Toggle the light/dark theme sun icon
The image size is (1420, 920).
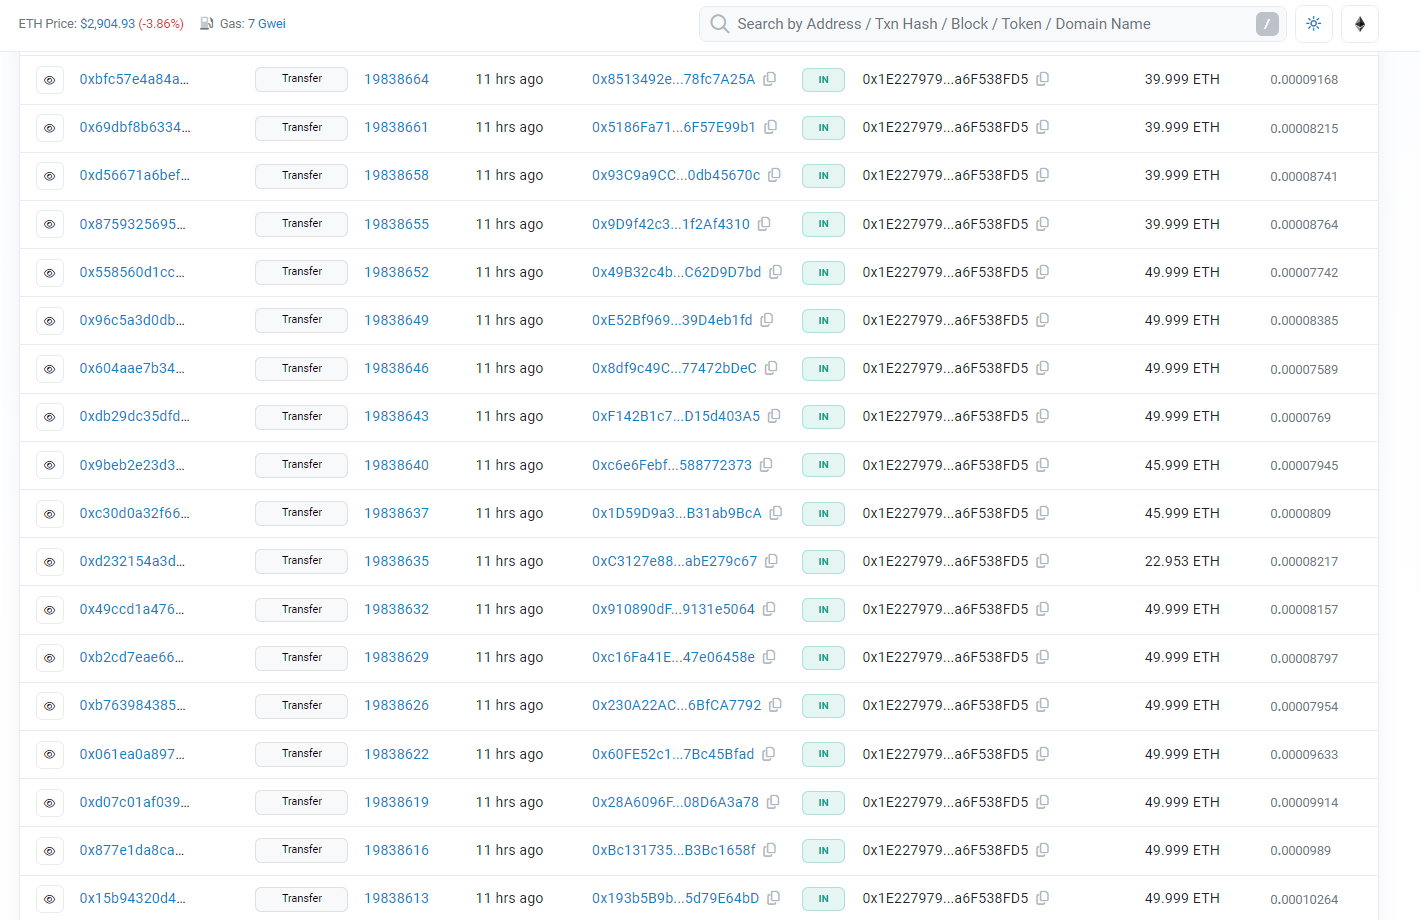pos(1313,24)
